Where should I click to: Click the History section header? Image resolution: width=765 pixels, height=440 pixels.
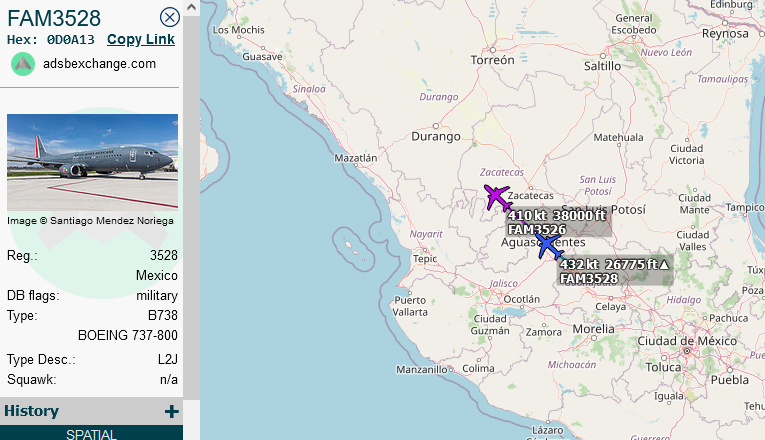(x=91, y=411)
